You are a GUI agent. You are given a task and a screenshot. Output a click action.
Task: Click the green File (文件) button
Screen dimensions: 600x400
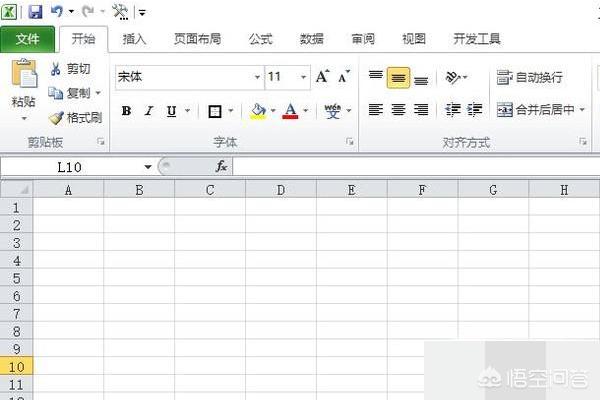click(x=28, y=39)
